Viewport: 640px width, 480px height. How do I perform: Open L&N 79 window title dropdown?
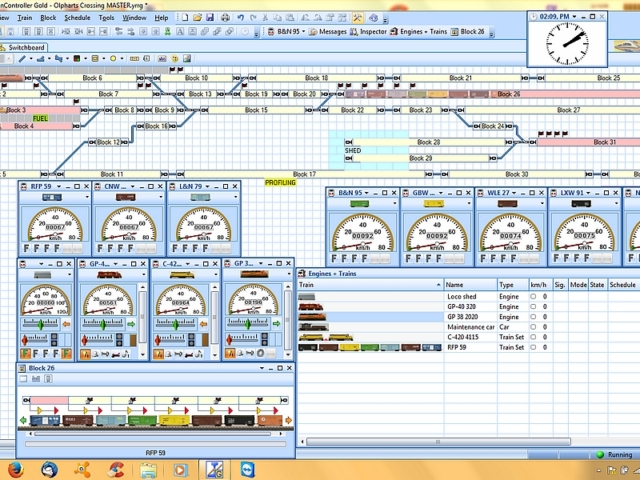(207, 187)
